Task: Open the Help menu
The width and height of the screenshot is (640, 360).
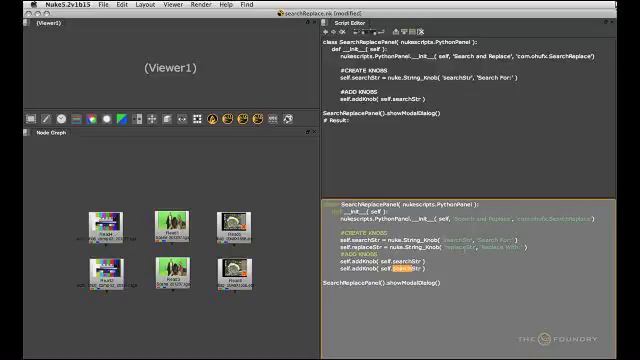Action: (x=226, y=4)
